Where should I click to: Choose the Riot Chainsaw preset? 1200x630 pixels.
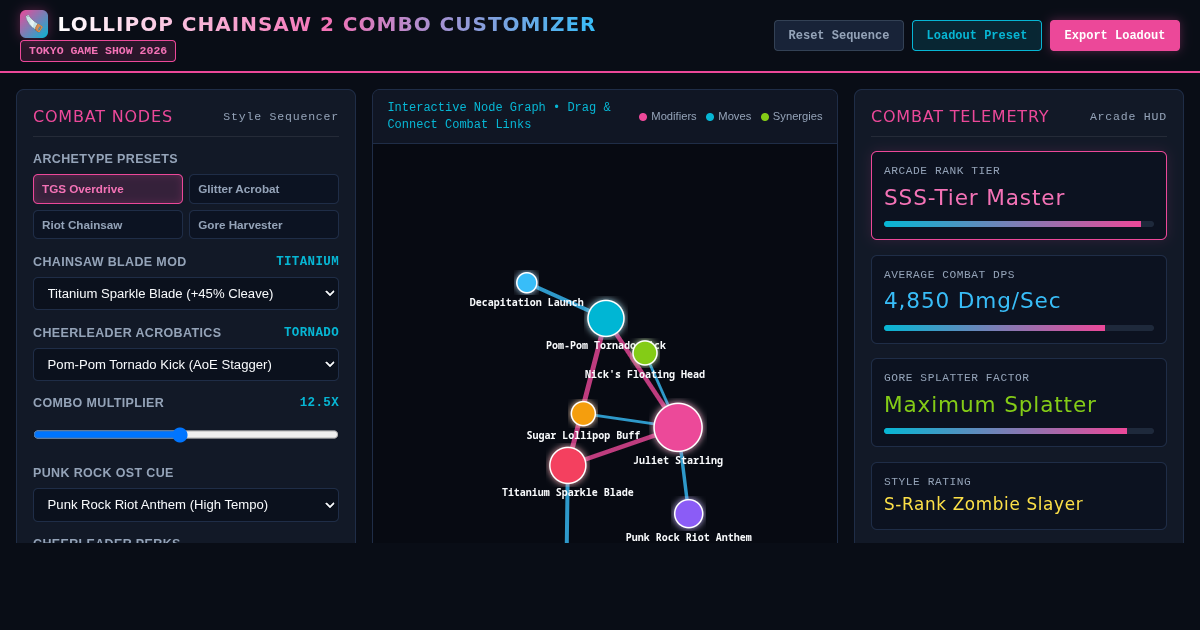108,225
